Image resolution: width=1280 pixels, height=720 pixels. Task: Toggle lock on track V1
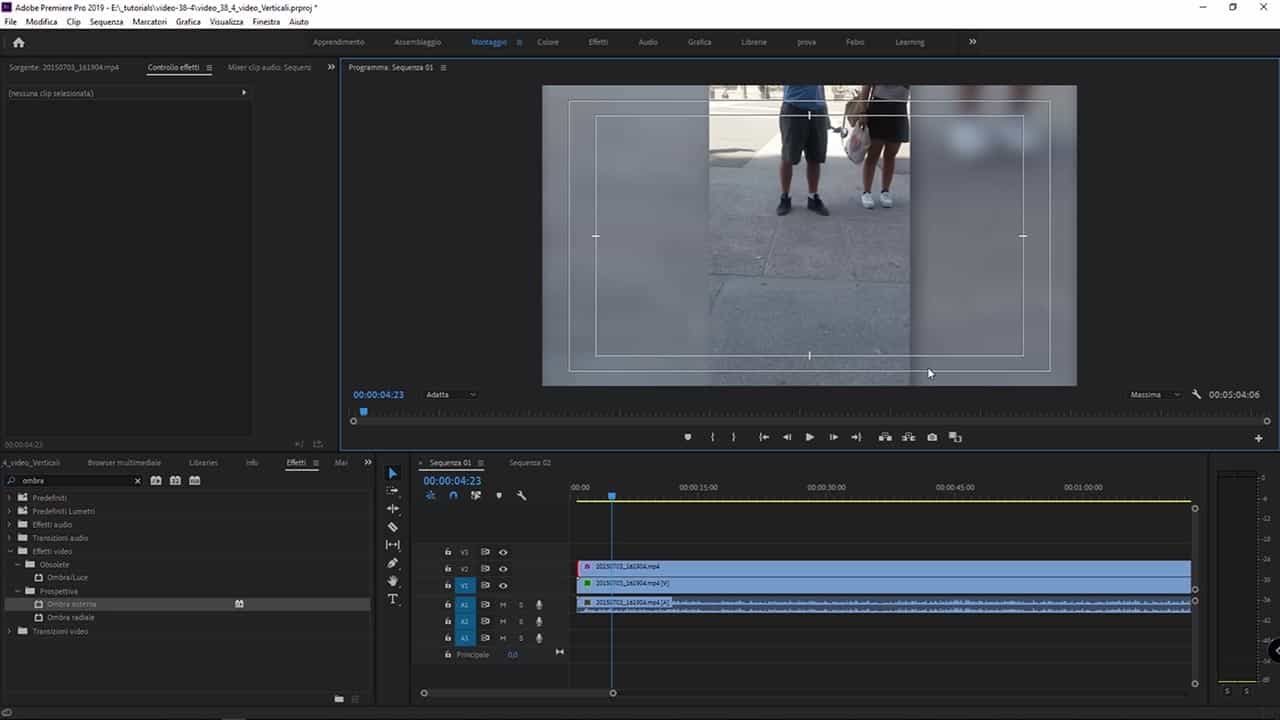point(448,586)
